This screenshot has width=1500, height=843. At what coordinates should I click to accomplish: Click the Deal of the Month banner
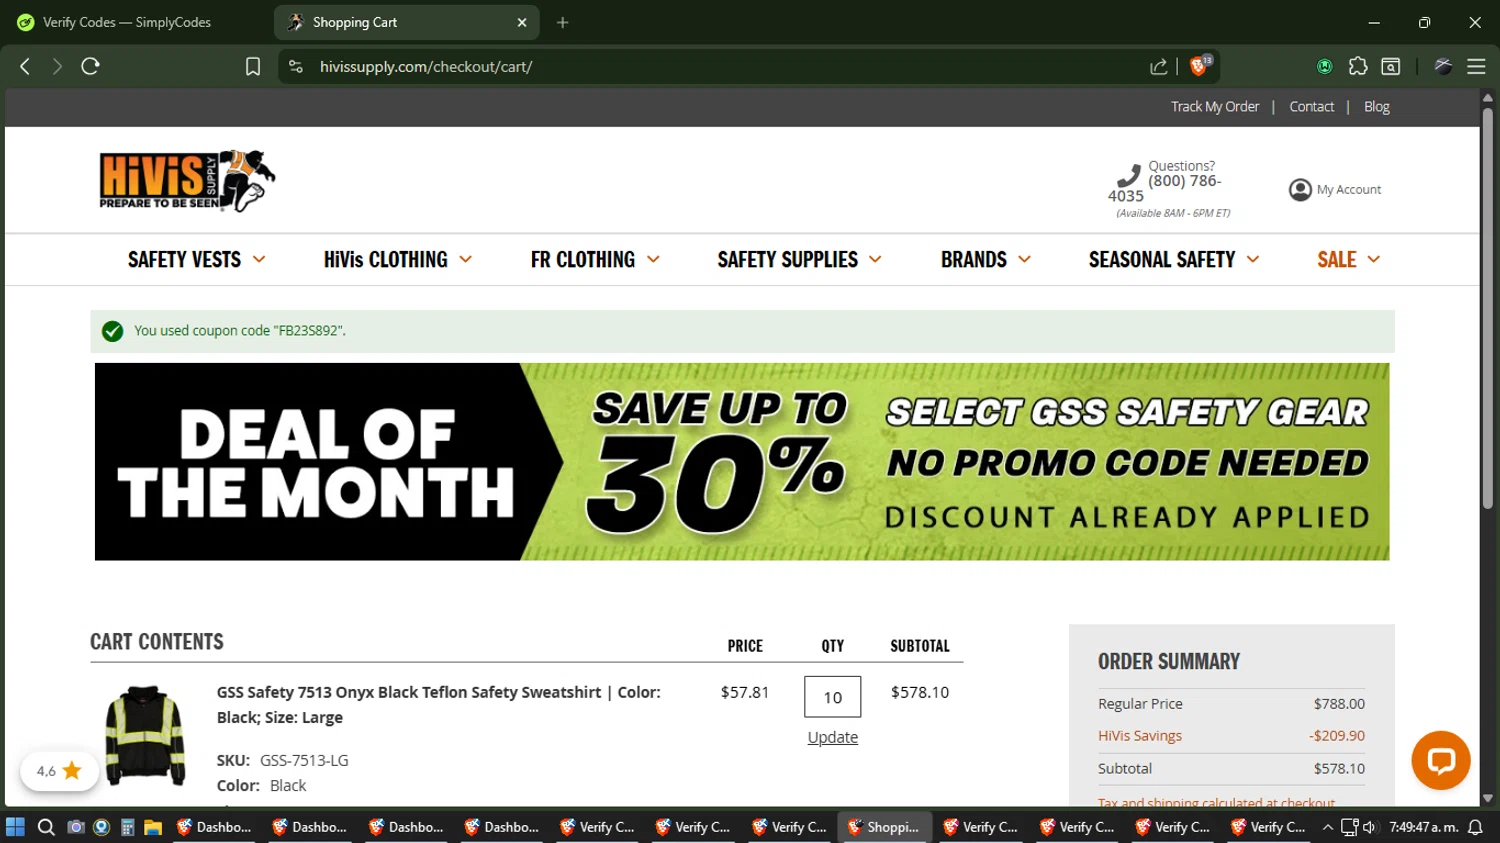pyautogui.click(x=742, y=461)
